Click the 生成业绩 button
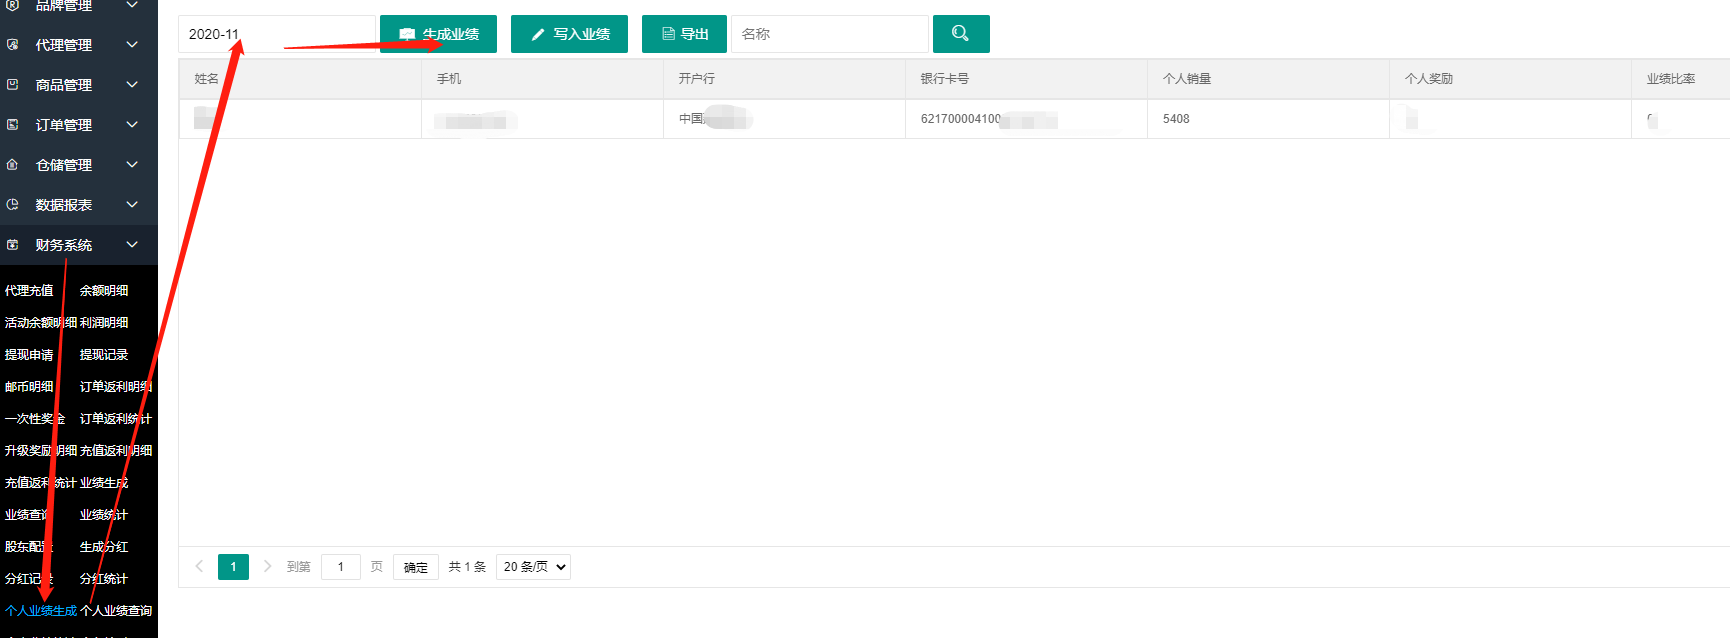1730x638 pixels. pyautogui.click(x=439, y=34)
